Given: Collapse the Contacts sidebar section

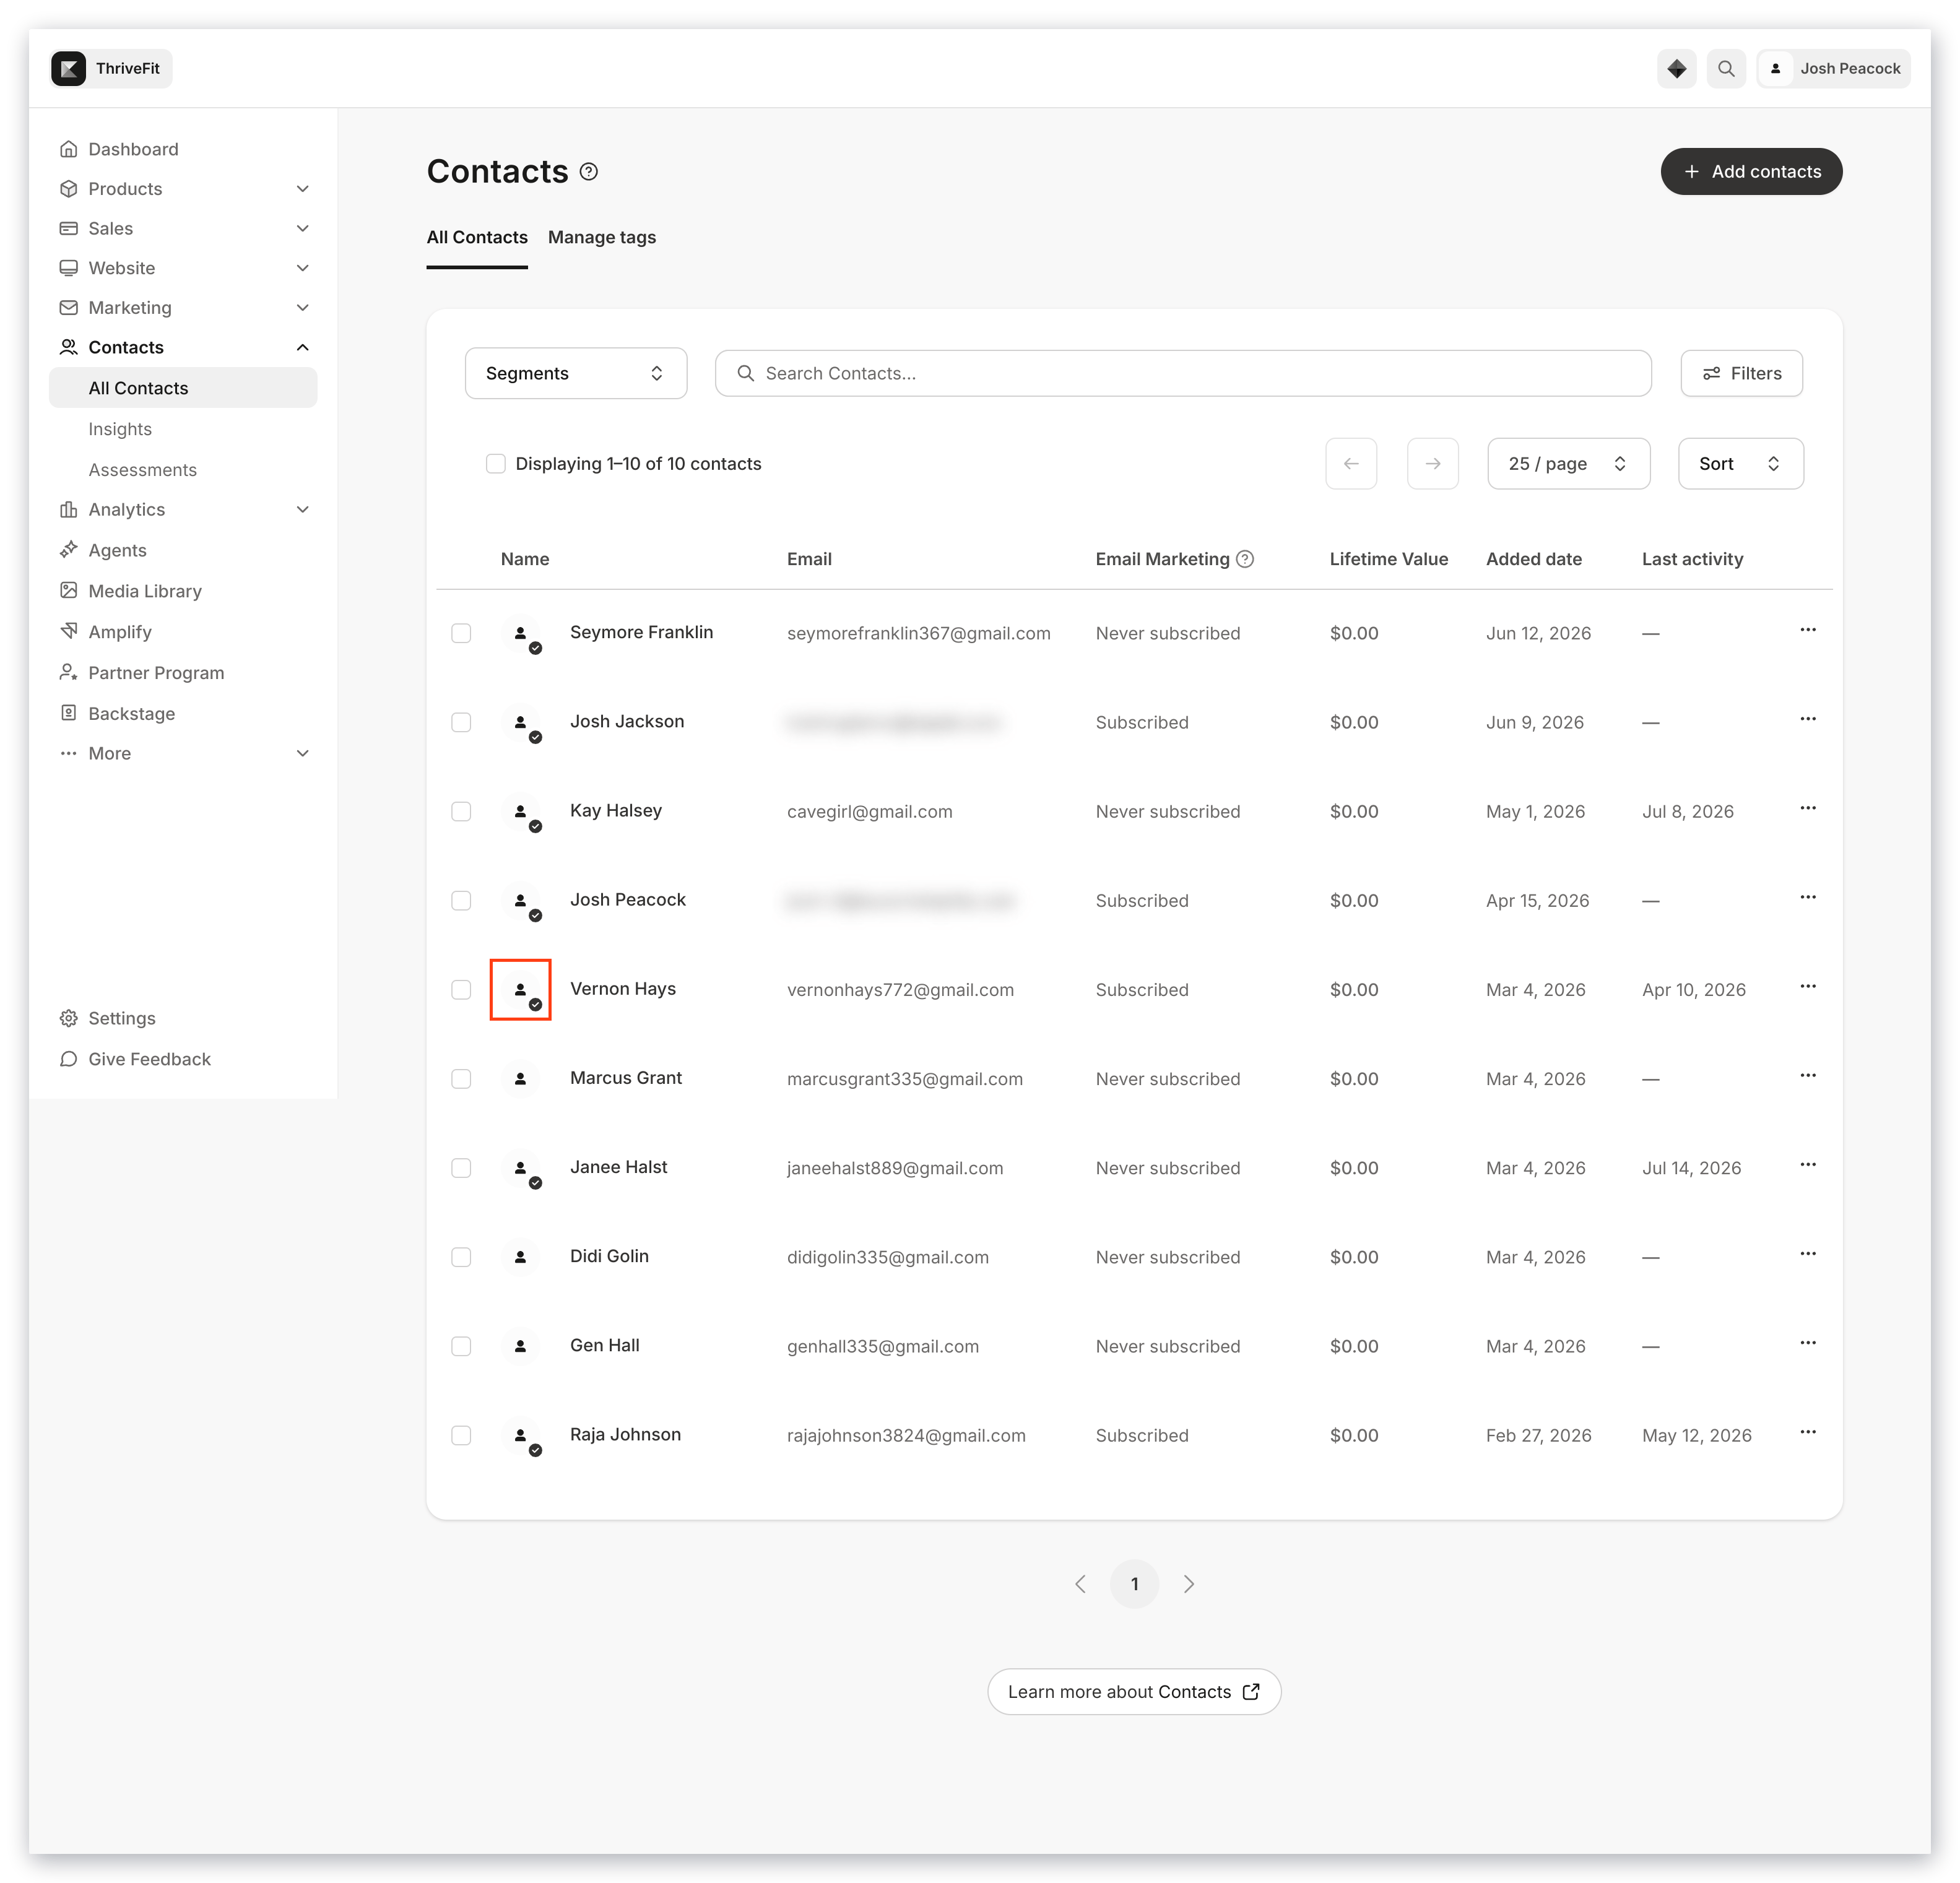Looking at the screenshot, I should click(303, 347).
